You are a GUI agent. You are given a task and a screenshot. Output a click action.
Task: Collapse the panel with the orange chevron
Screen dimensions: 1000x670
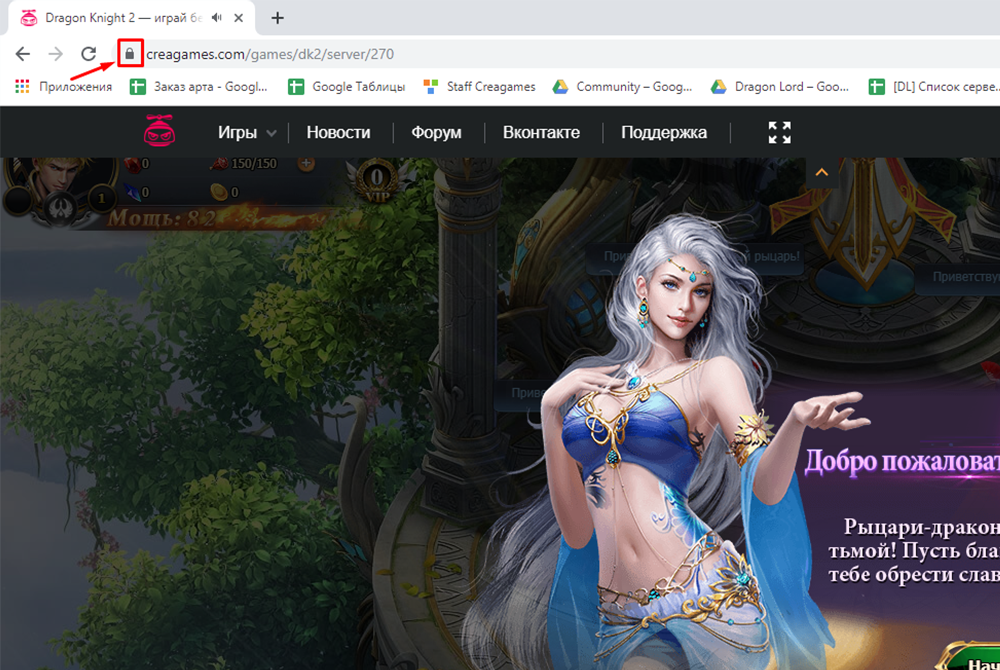click(822, 173)
